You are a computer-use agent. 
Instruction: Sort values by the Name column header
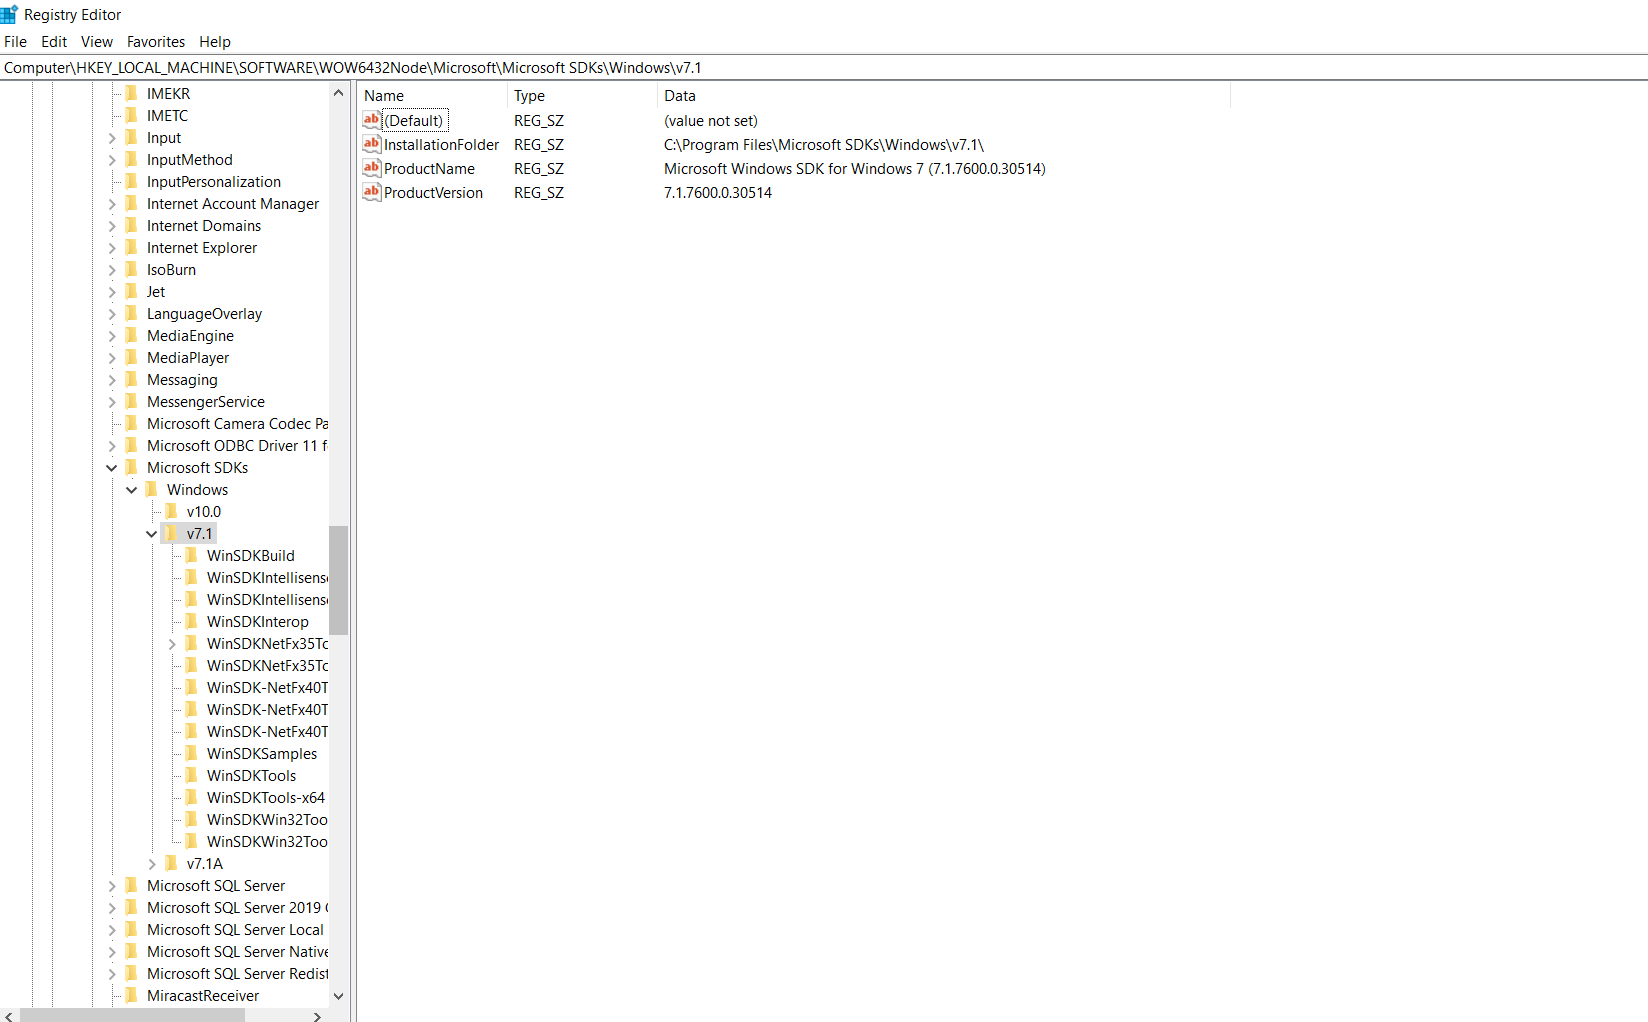433,96
